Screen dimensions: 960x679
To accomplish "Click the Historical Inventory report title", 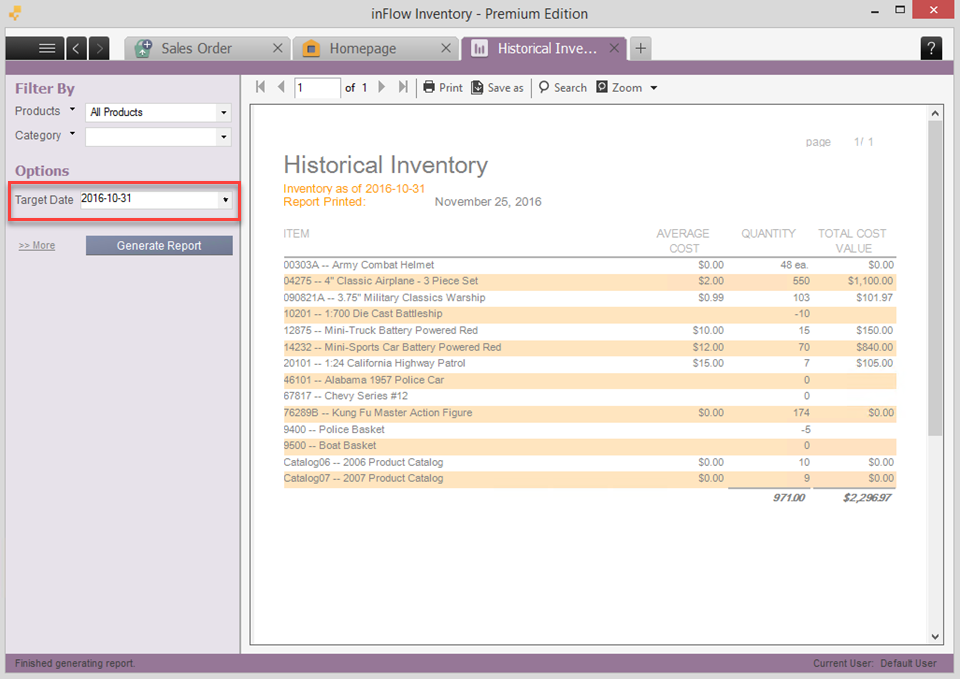I will pos(386,165).
